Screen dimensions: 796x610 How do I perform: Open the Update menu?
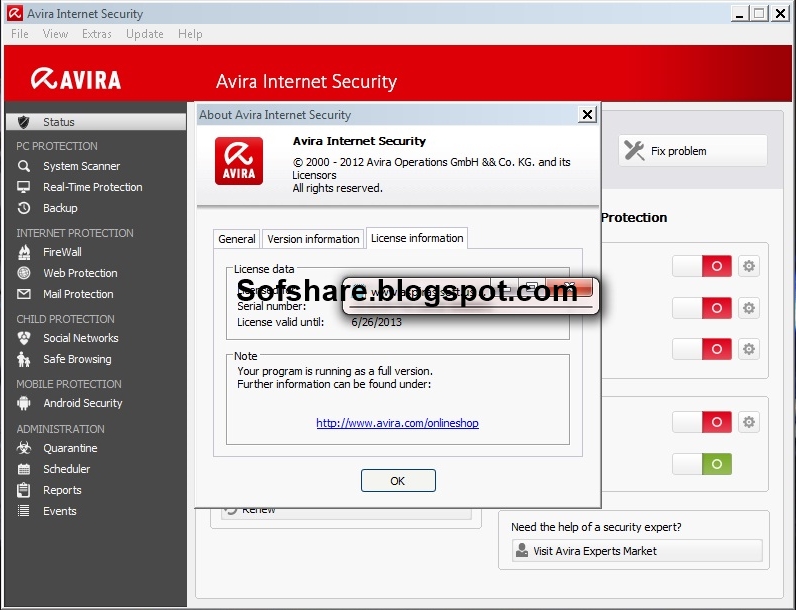(x=145, y=34)
